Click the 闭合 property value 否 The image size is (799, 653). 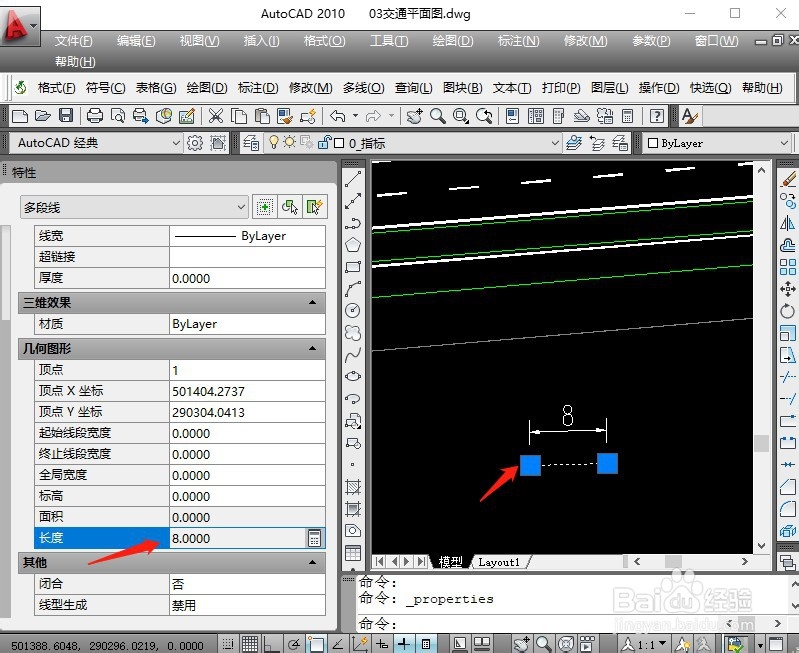tap(247, 584)
